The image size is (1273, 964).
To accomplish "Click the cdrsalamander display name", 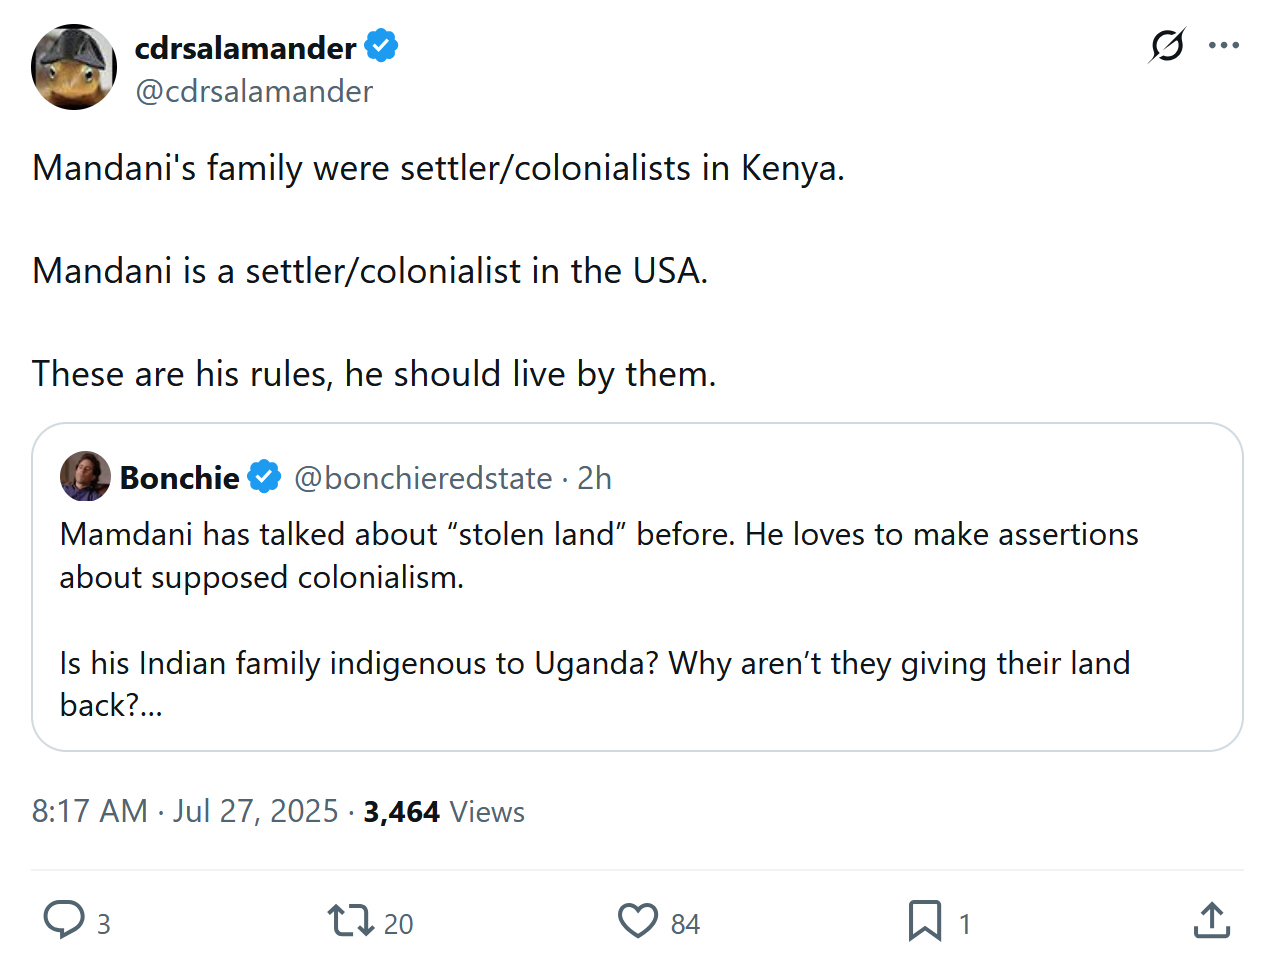I will pos(245,48).
